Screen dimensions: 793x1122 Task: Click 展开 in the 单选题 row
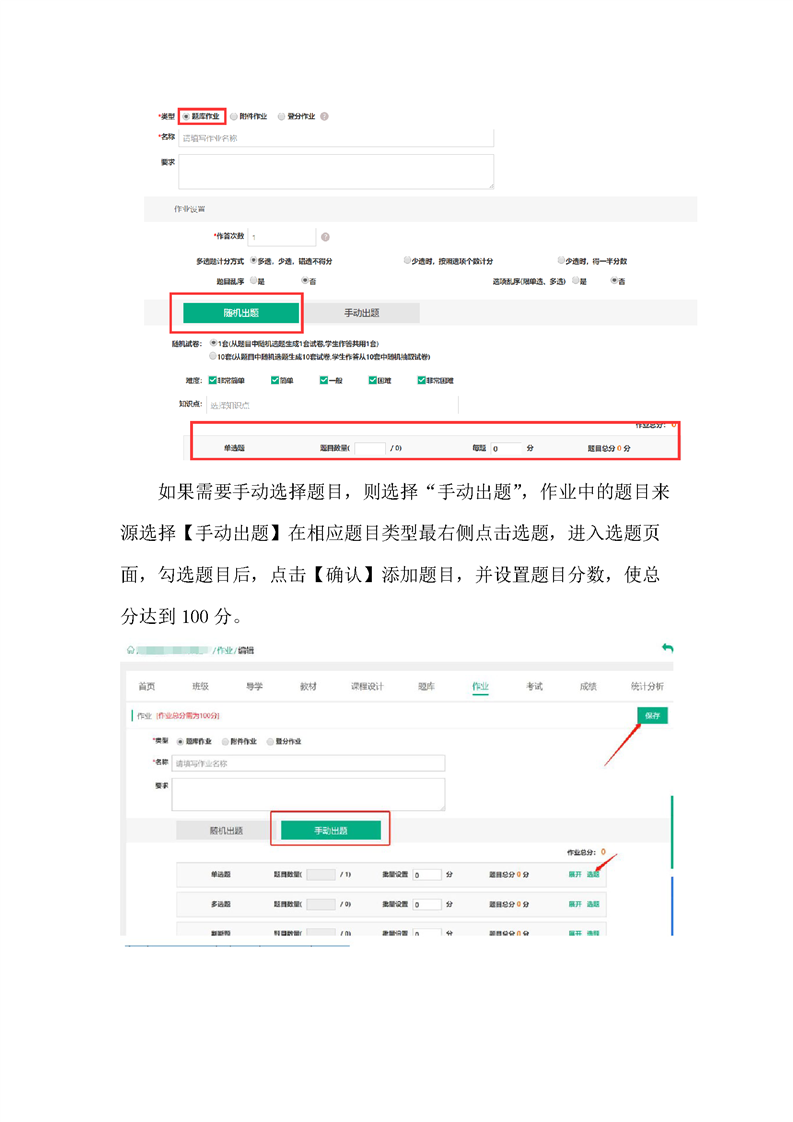[575, 874]
